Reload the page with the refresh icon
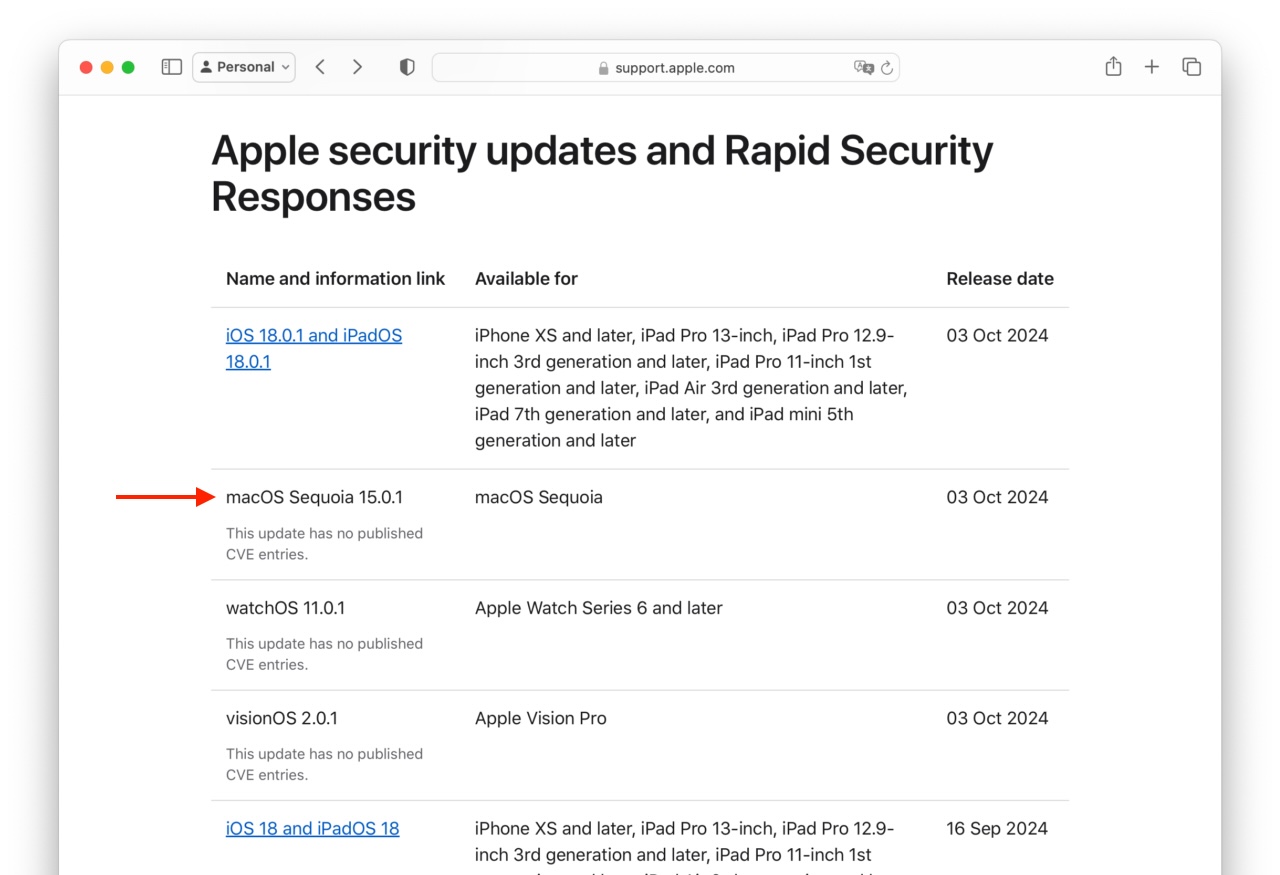1280x875 pixels. (x=887, y=67)
